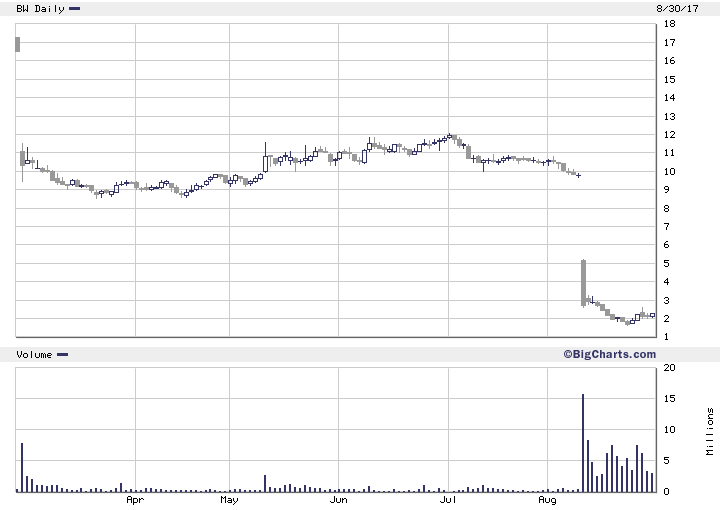Click the 1 price axis label

[667, 336]
